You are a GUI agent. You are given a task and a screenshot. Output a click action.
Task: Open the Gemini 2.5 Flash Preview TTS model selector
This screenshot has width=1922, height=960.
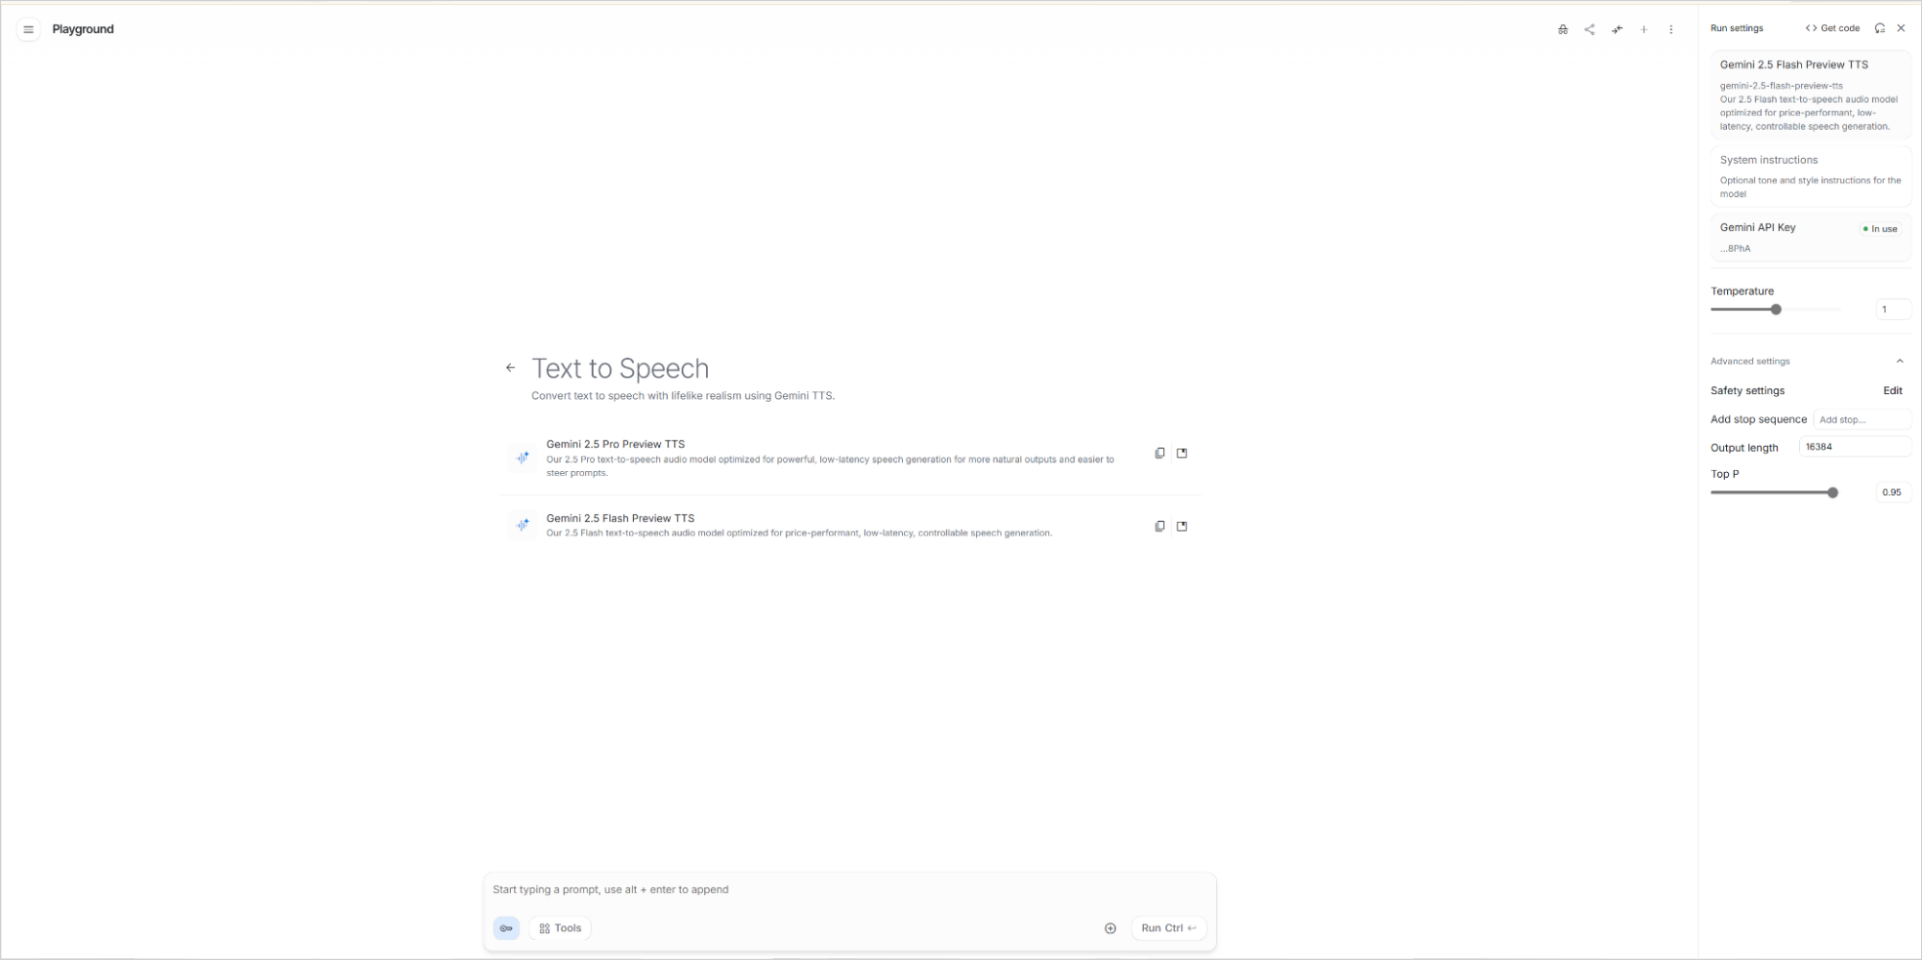click(x=1810, y=95)
